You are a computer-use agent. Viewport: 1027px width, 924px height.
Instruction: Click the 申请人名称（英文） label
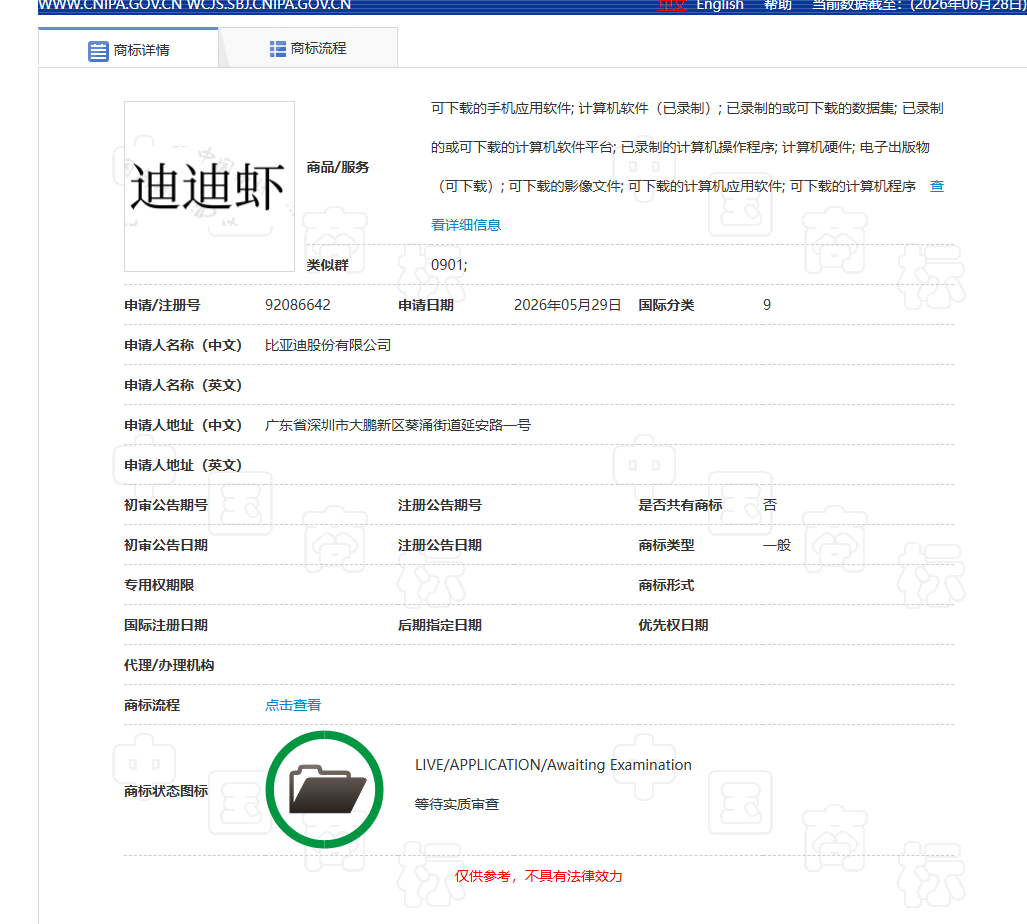coord(183,385)
